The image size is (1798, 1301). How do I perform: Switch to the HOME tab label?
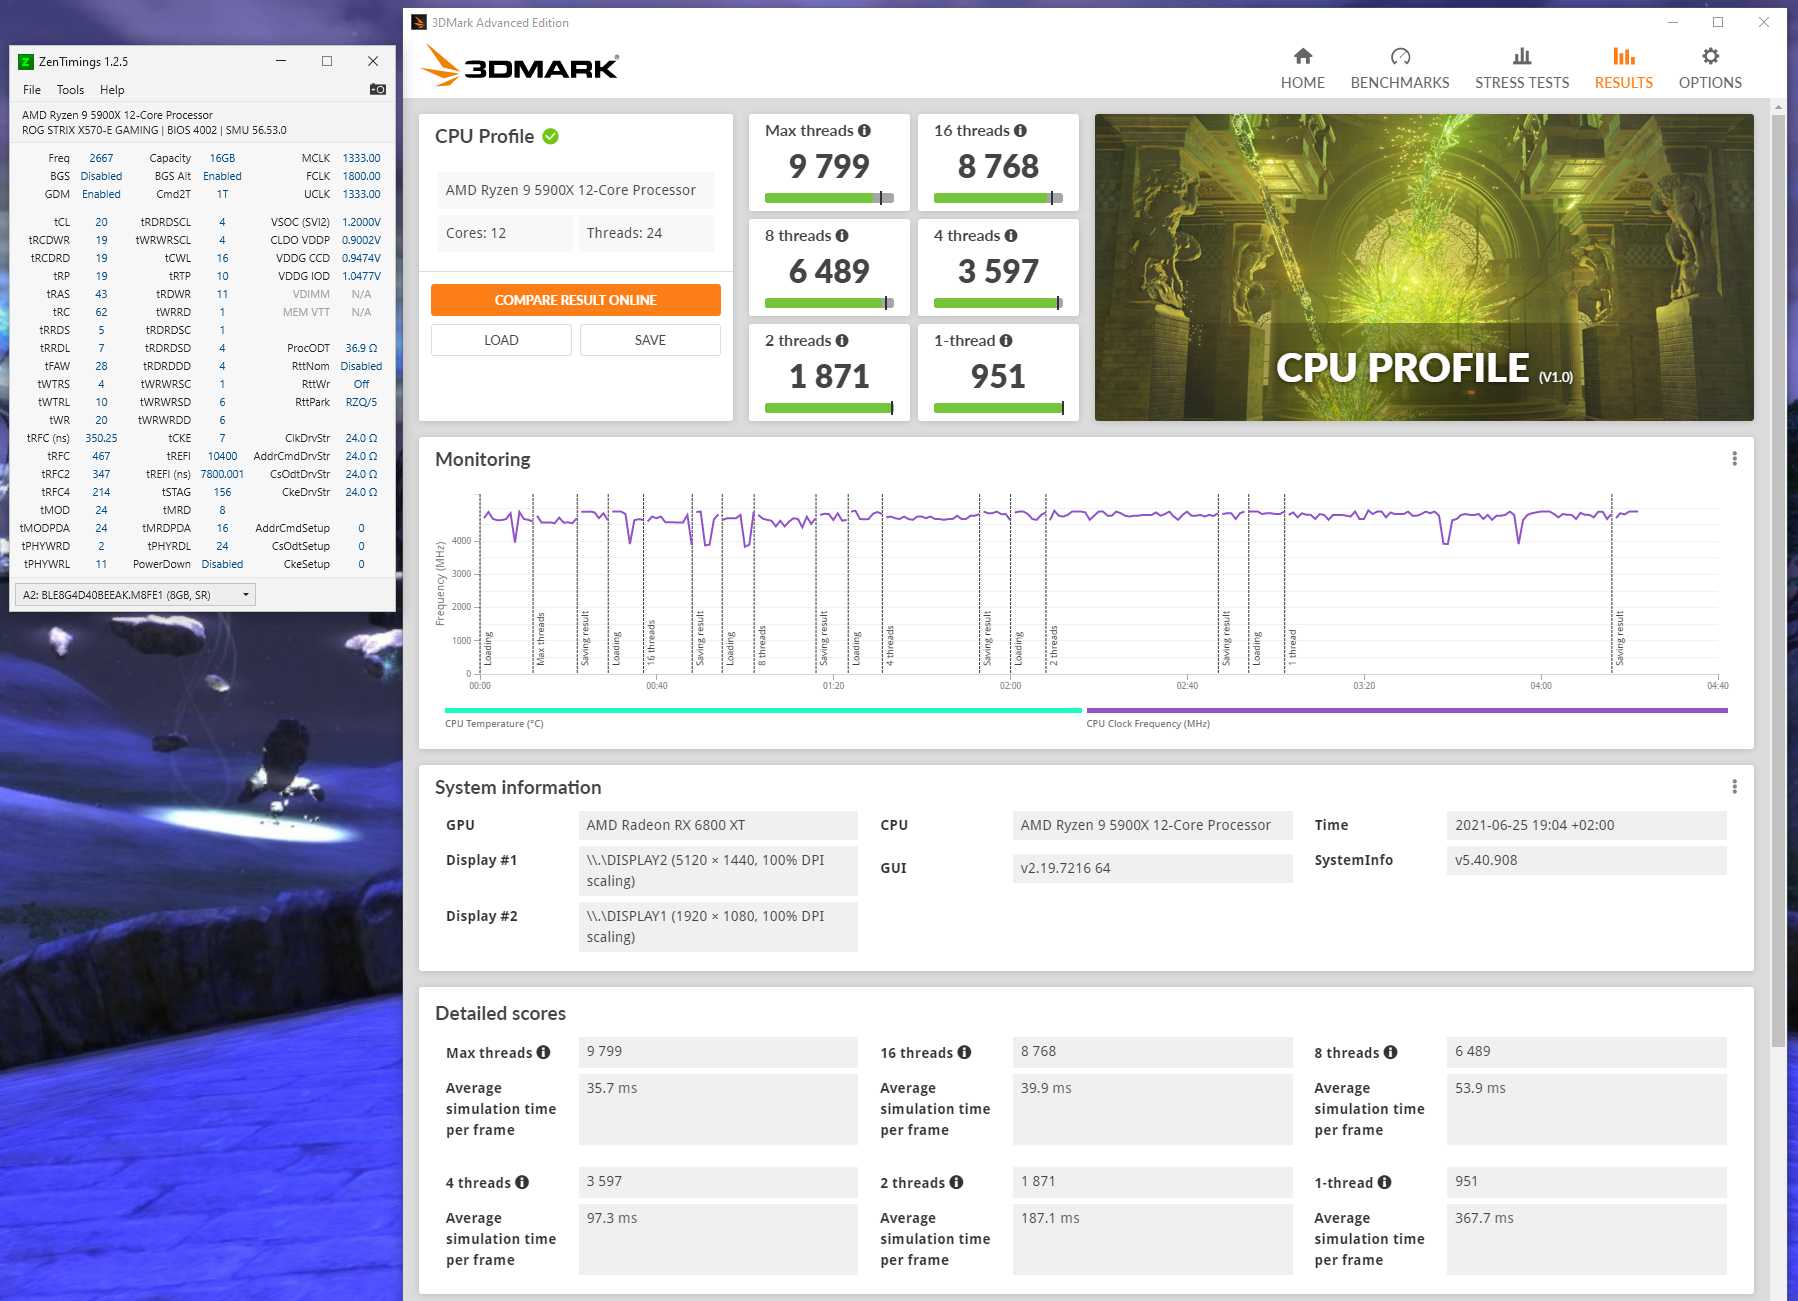pos(1302,83)
